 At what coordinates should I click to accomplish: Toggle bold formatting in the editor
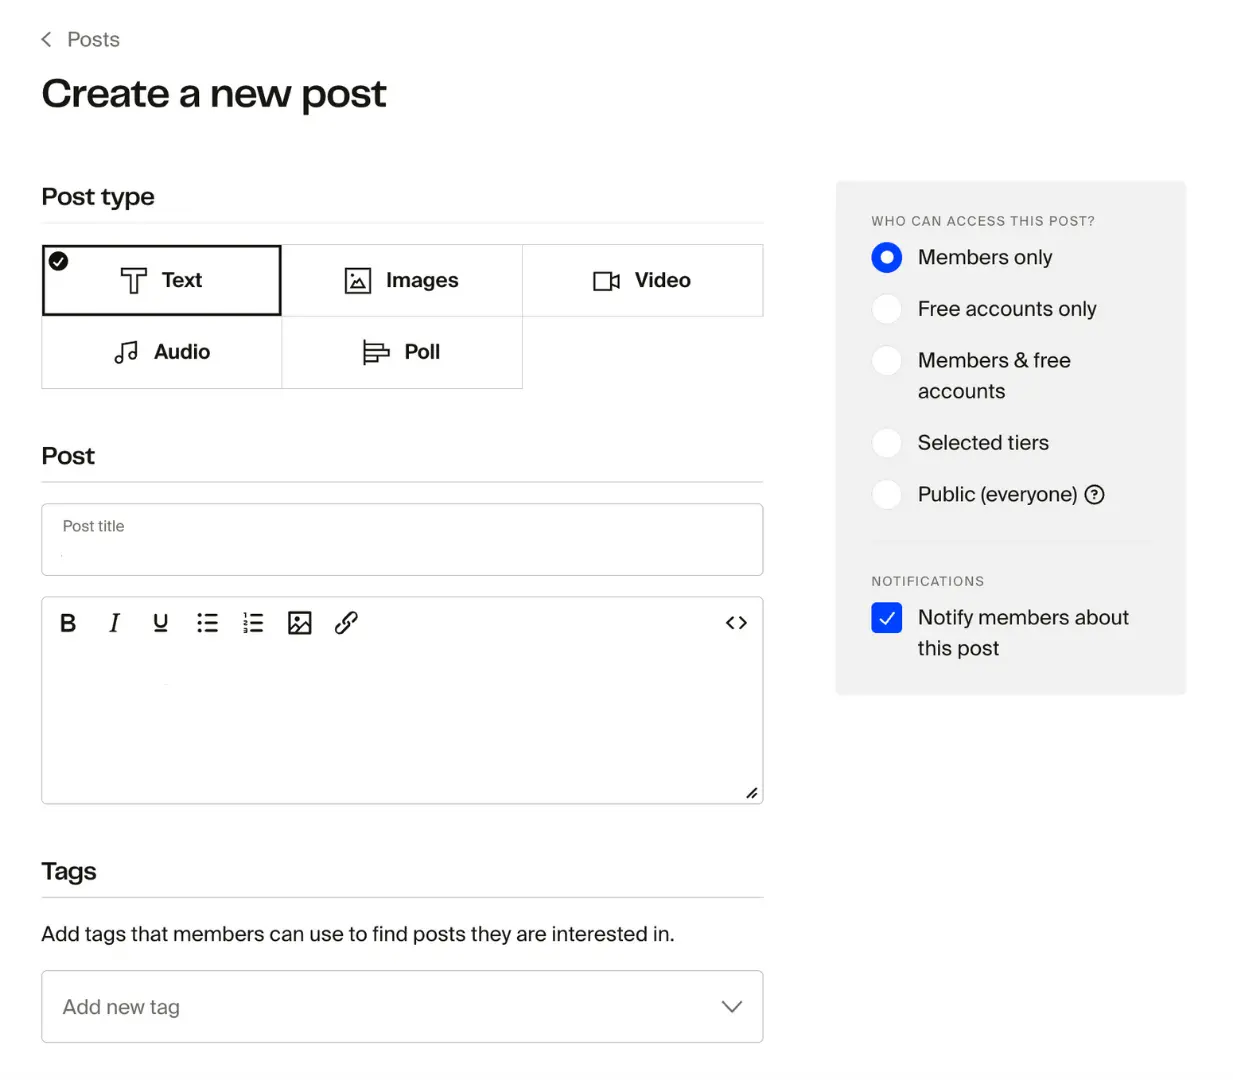[x=67, y=622]
